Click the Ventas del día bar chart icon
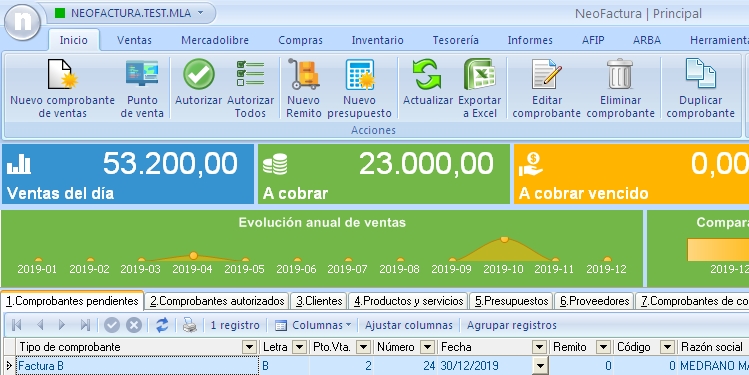Image resolution: width=749 pixels, height=375 pixels. point(19,163)
